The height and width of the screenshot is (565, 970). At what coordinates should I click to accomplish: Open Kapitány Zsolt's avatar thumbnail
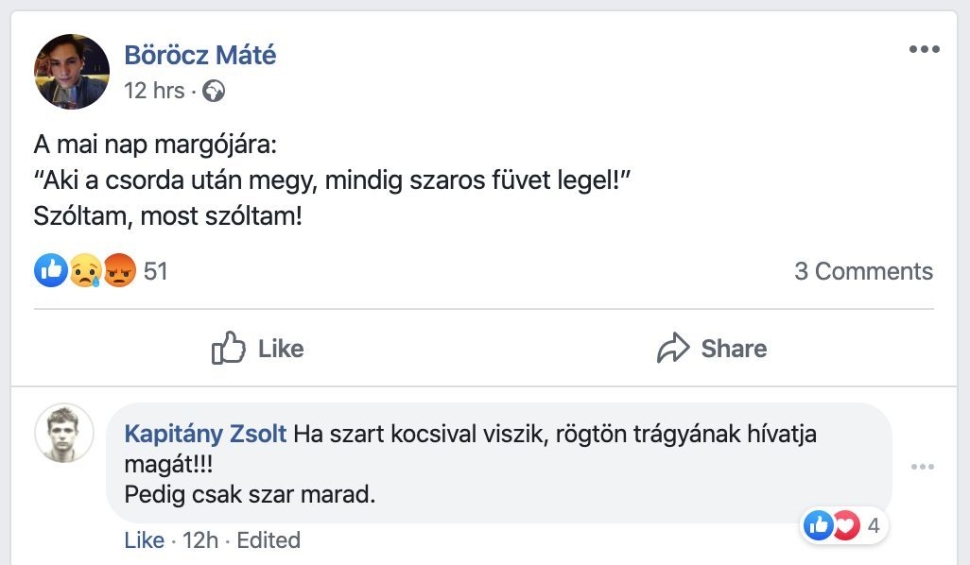coord(64,433)
